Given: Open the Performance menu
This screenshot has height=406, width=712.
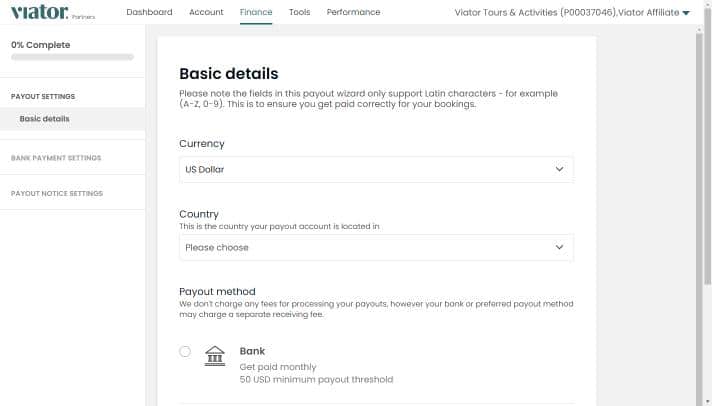Looking at the screenshot, I should click(x=353, y=12).
